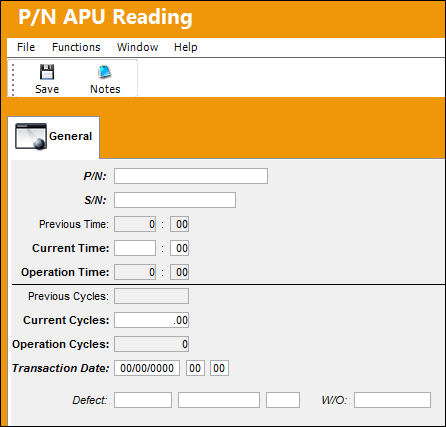Viewport: 446px width, 427px height.
Task: Click the Previous Time: label
Action: [74, 224]
